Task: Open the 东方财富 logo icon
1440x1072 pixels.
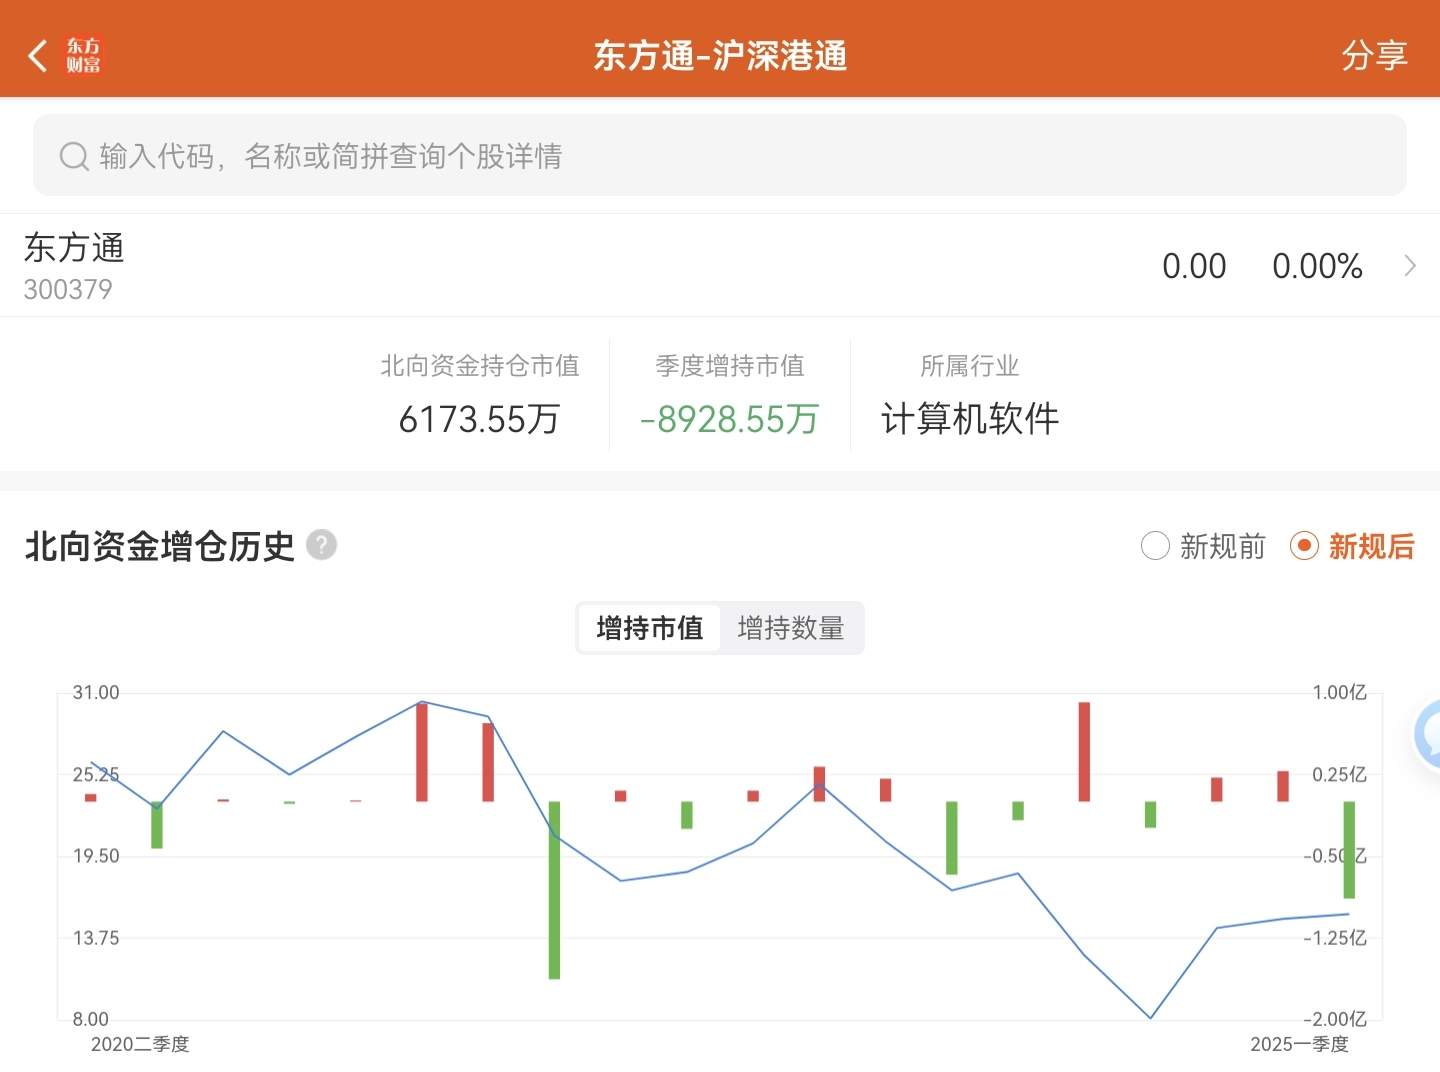Action: pyautogui.click(x=84, y=56)
